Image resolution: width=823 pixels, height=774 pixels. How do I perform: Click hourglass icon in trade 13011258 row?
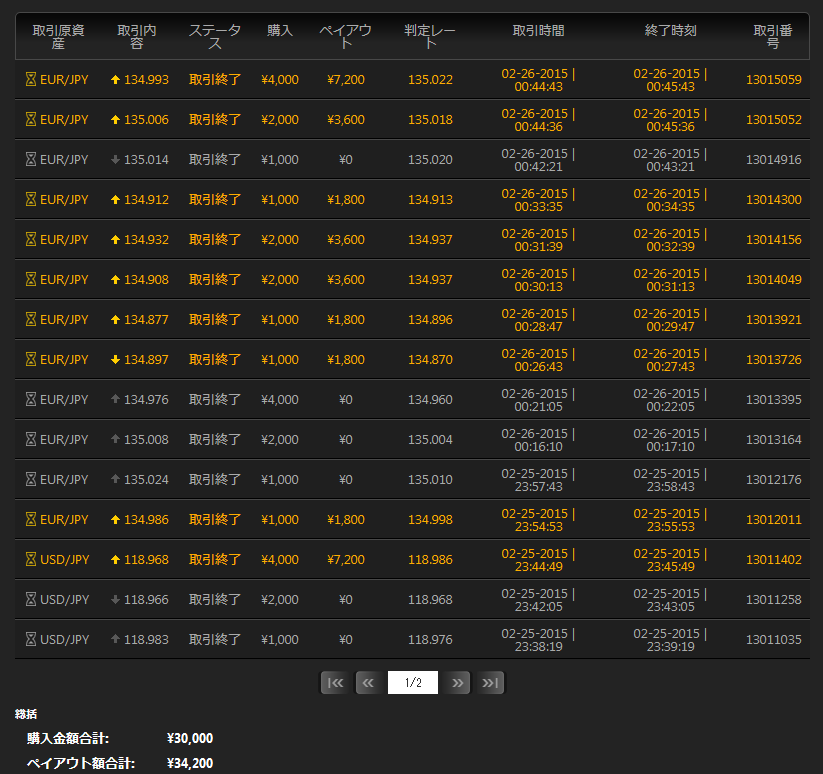point(31,599)
